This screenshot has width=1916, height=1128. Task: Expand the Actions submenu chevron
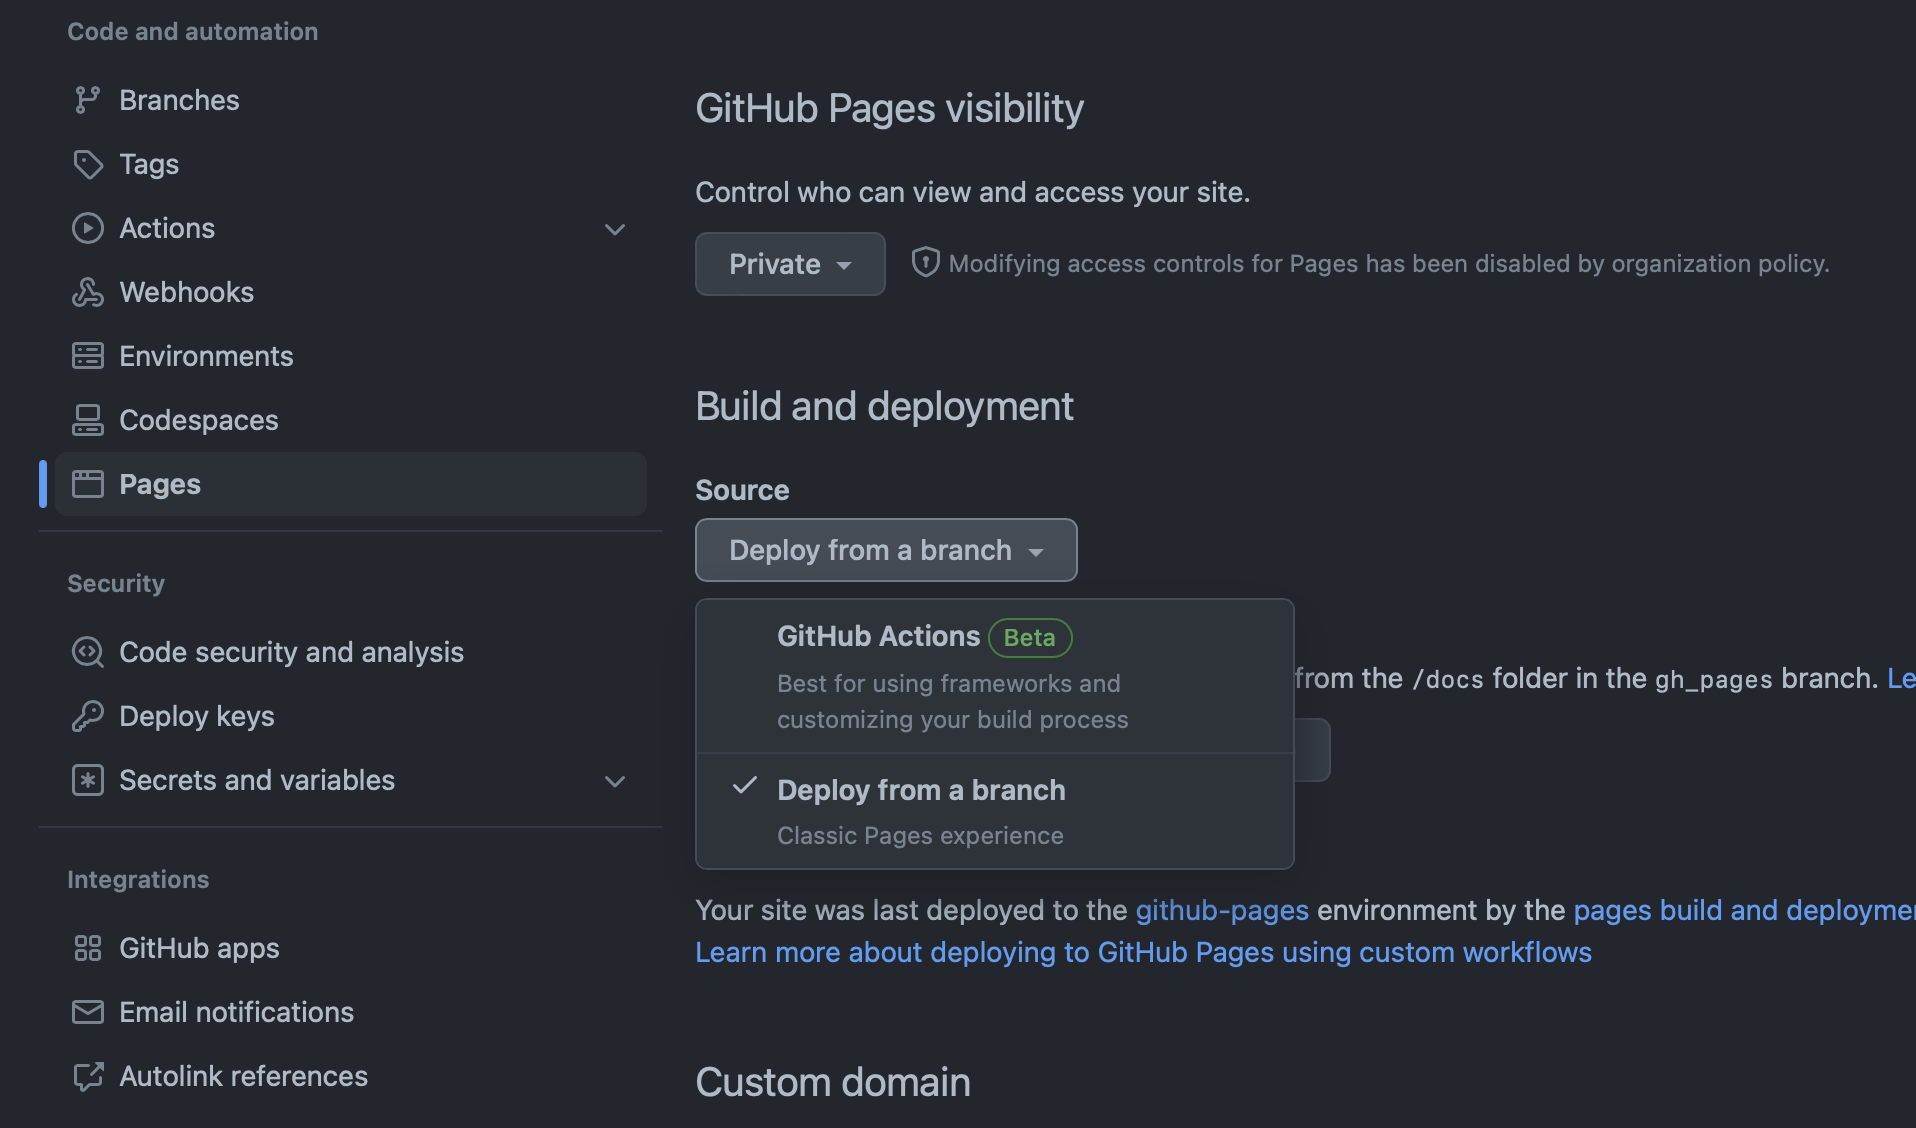pyautogui.click(x=615, y=229)
